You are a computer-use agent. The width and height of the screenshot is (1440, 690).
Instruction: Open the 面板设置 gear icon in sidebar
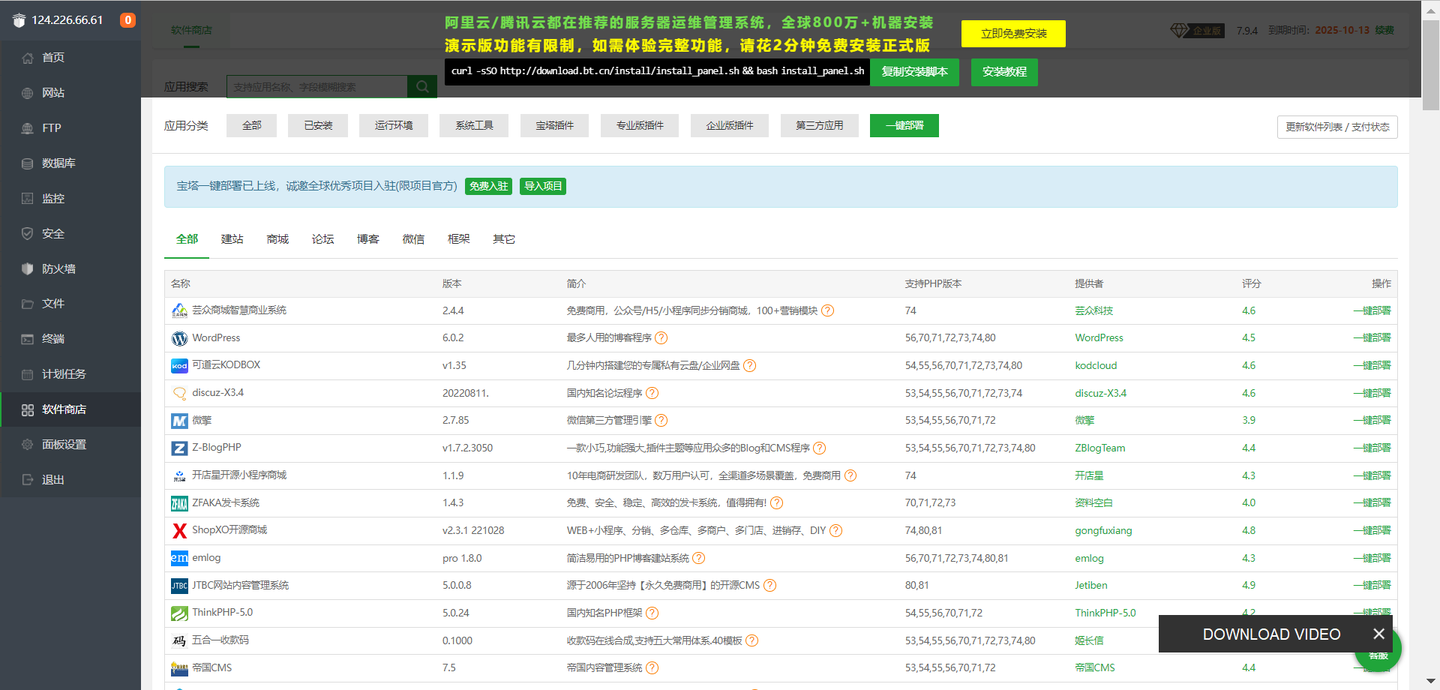[28, 444]
